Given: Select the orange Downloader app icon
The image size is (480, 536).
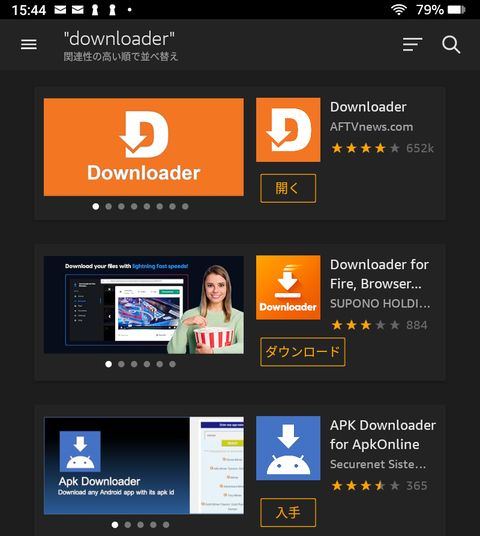Looking at the screenshot, I should pos(288,130).
